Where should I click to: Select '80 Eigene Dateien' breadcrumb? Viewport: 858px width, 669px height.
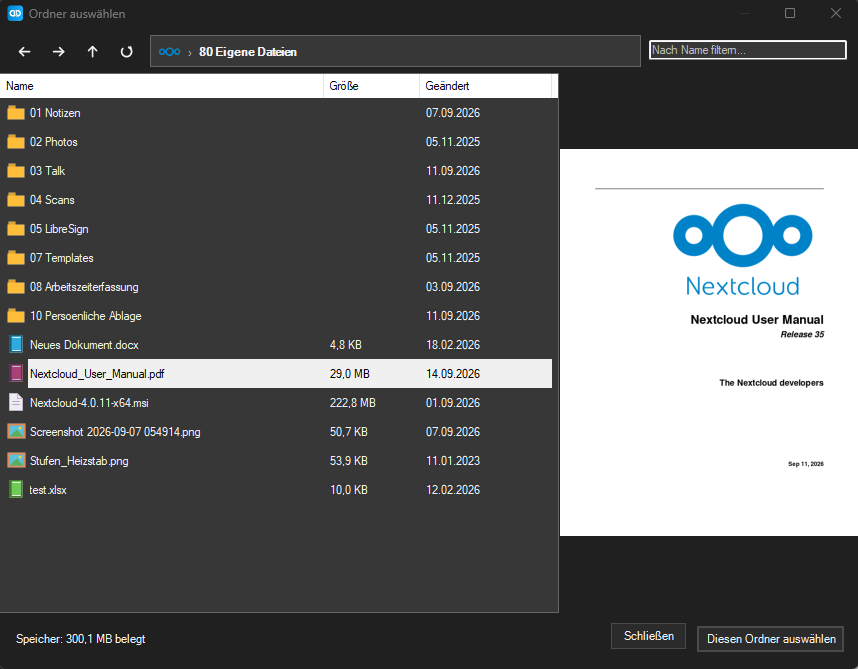pos(248,51)
